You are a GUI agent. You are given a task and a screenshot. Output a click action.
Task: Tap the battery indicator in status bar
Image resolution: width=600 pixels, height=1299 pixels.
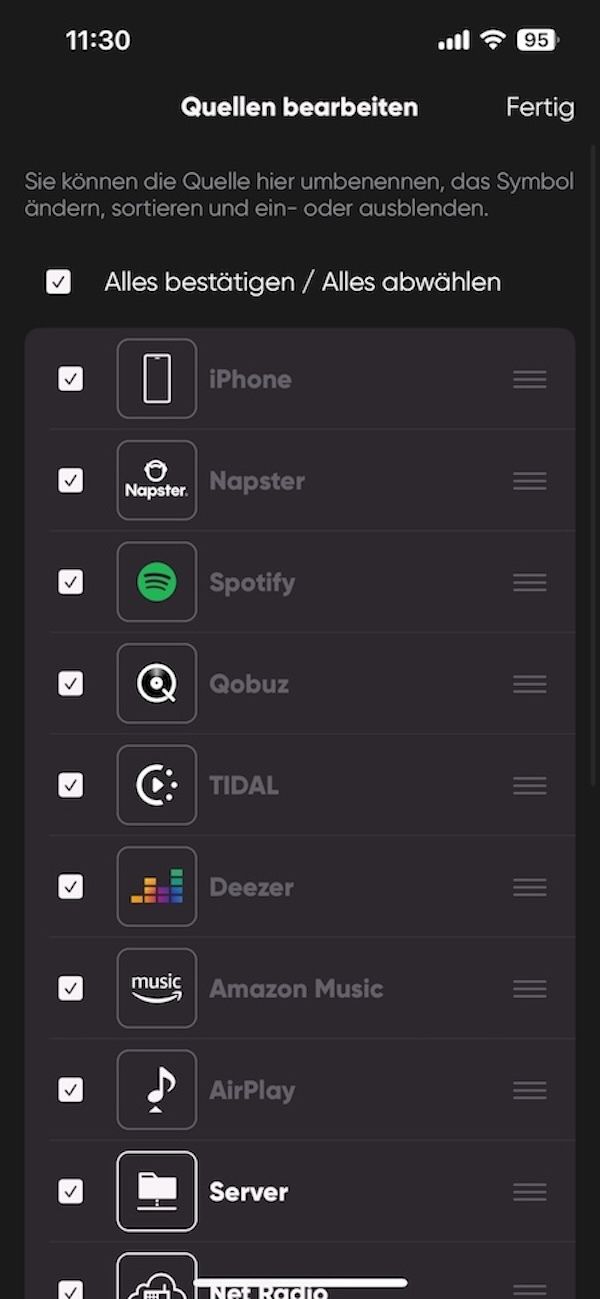click(537, 40)
